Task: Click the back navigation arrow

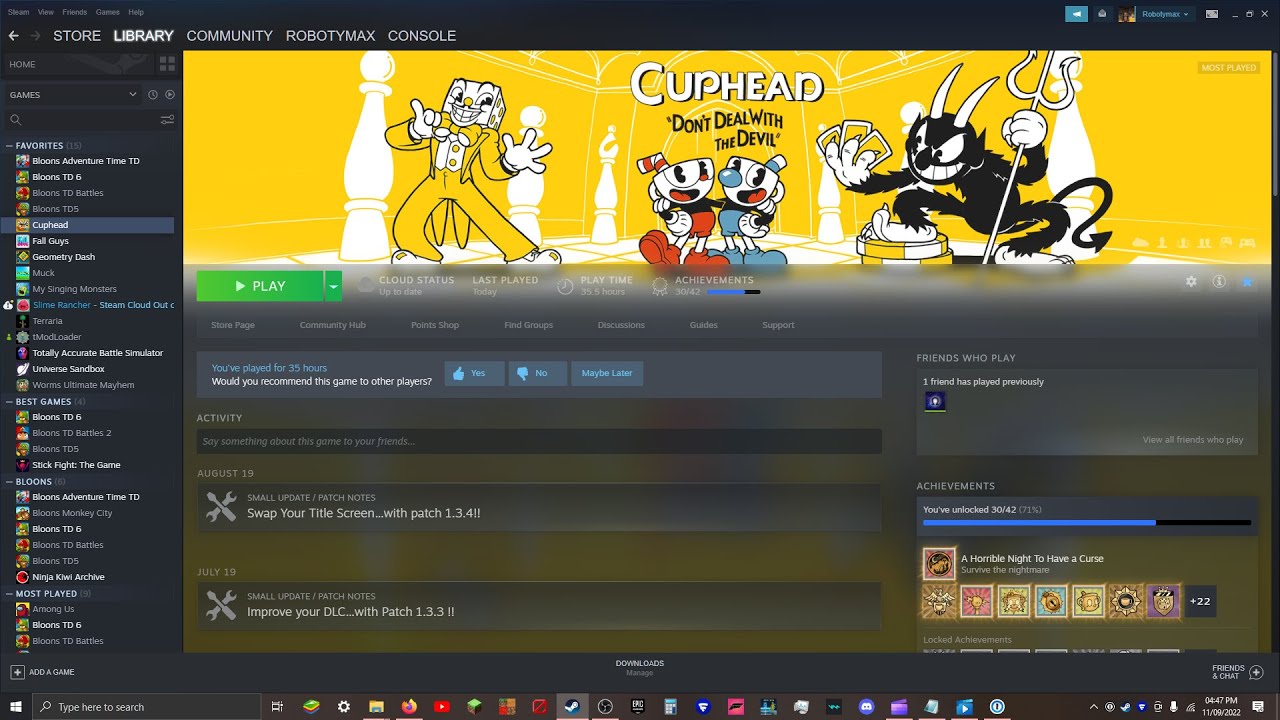Action: click(13, 36)
